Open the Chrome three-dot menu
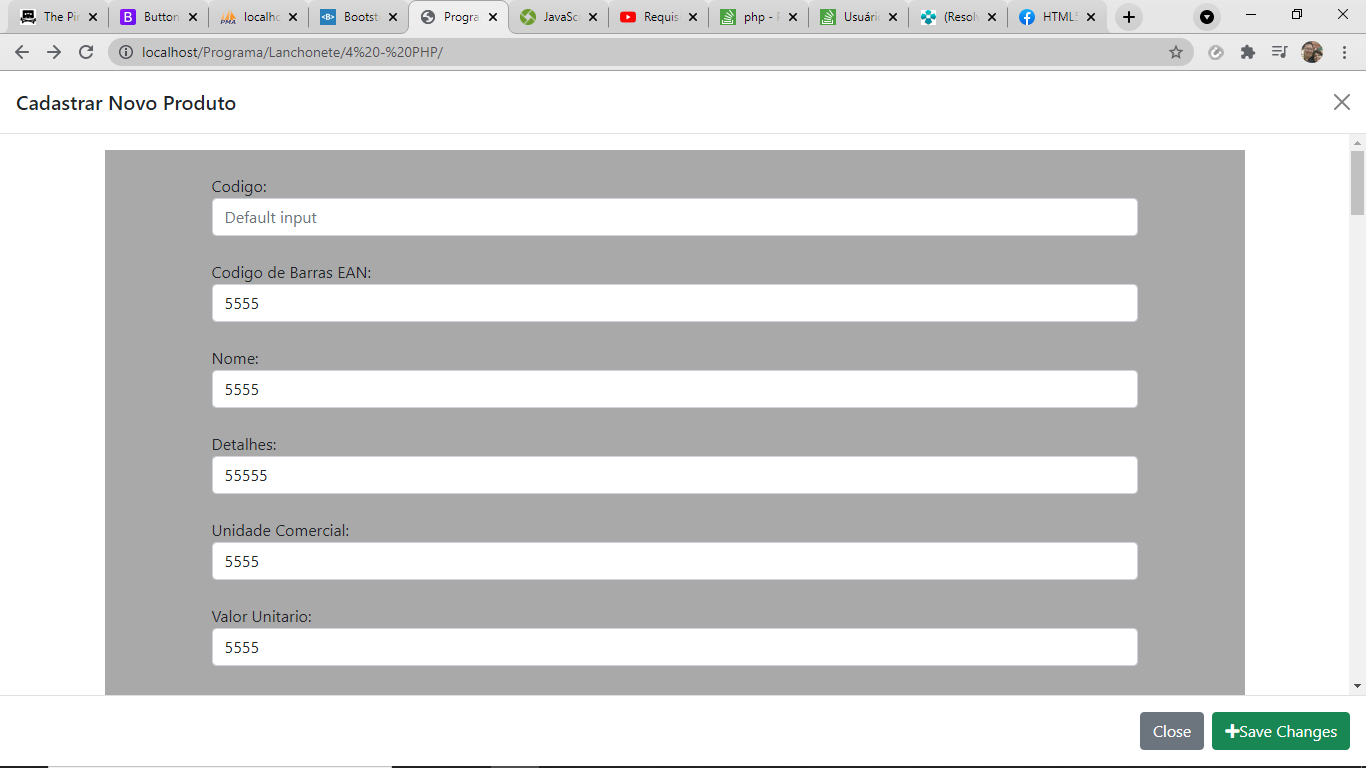The image size is (1366, 768). 1344,52
